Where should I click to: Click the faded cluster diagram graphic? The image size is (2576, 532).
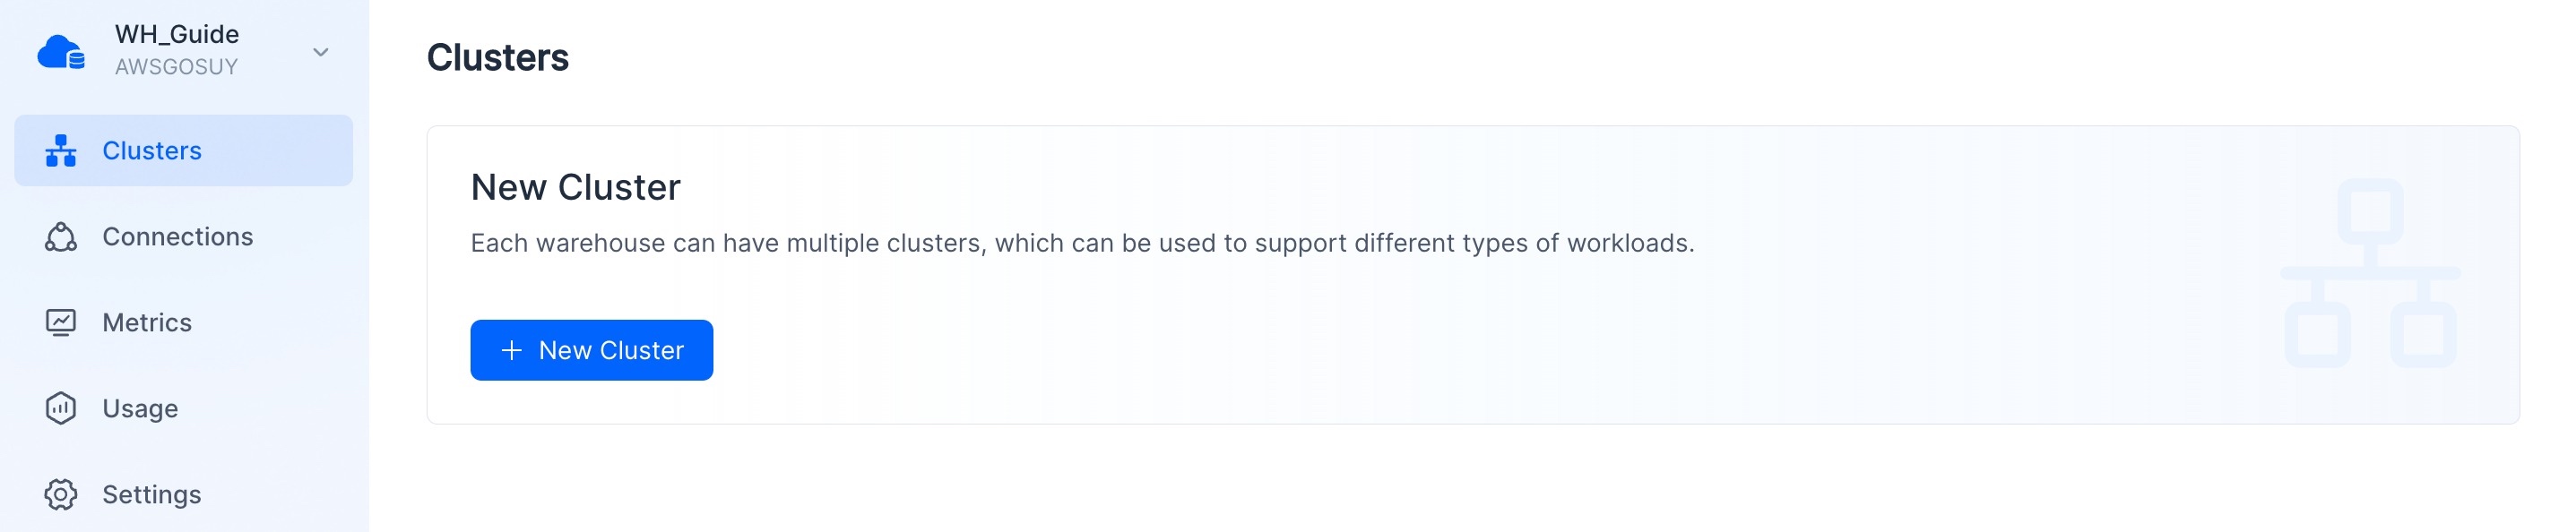[x=2371, y=273]
